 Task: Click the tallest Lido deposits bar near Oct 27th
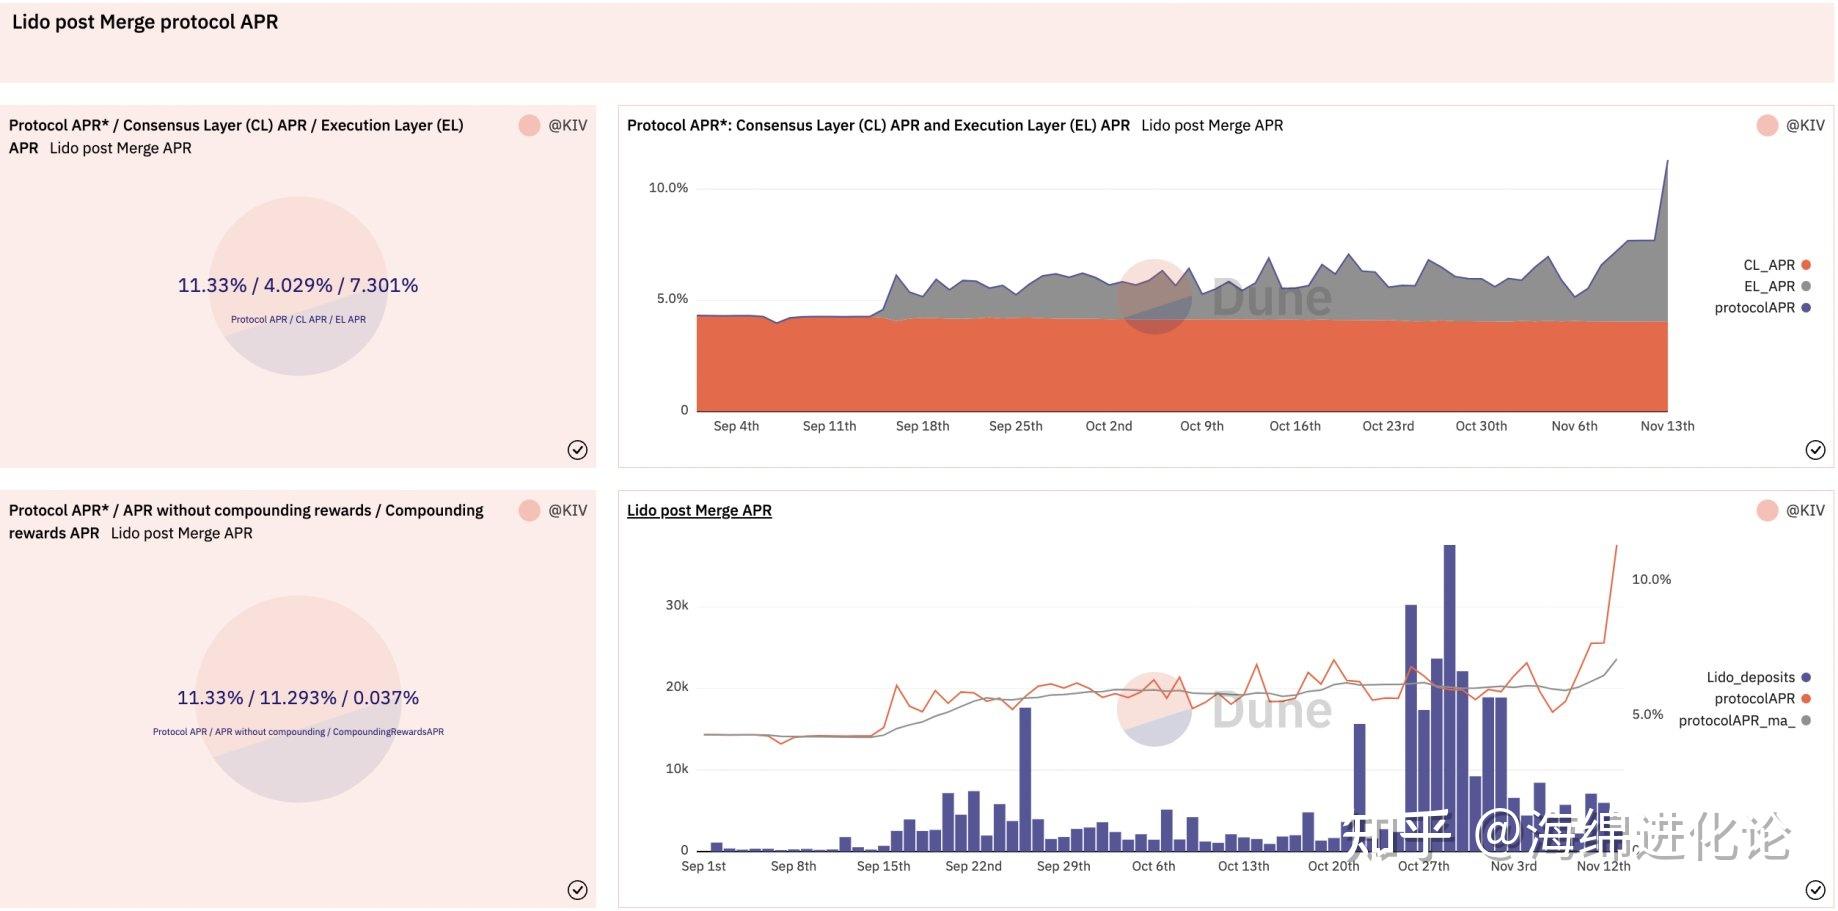click(1449, 697)
